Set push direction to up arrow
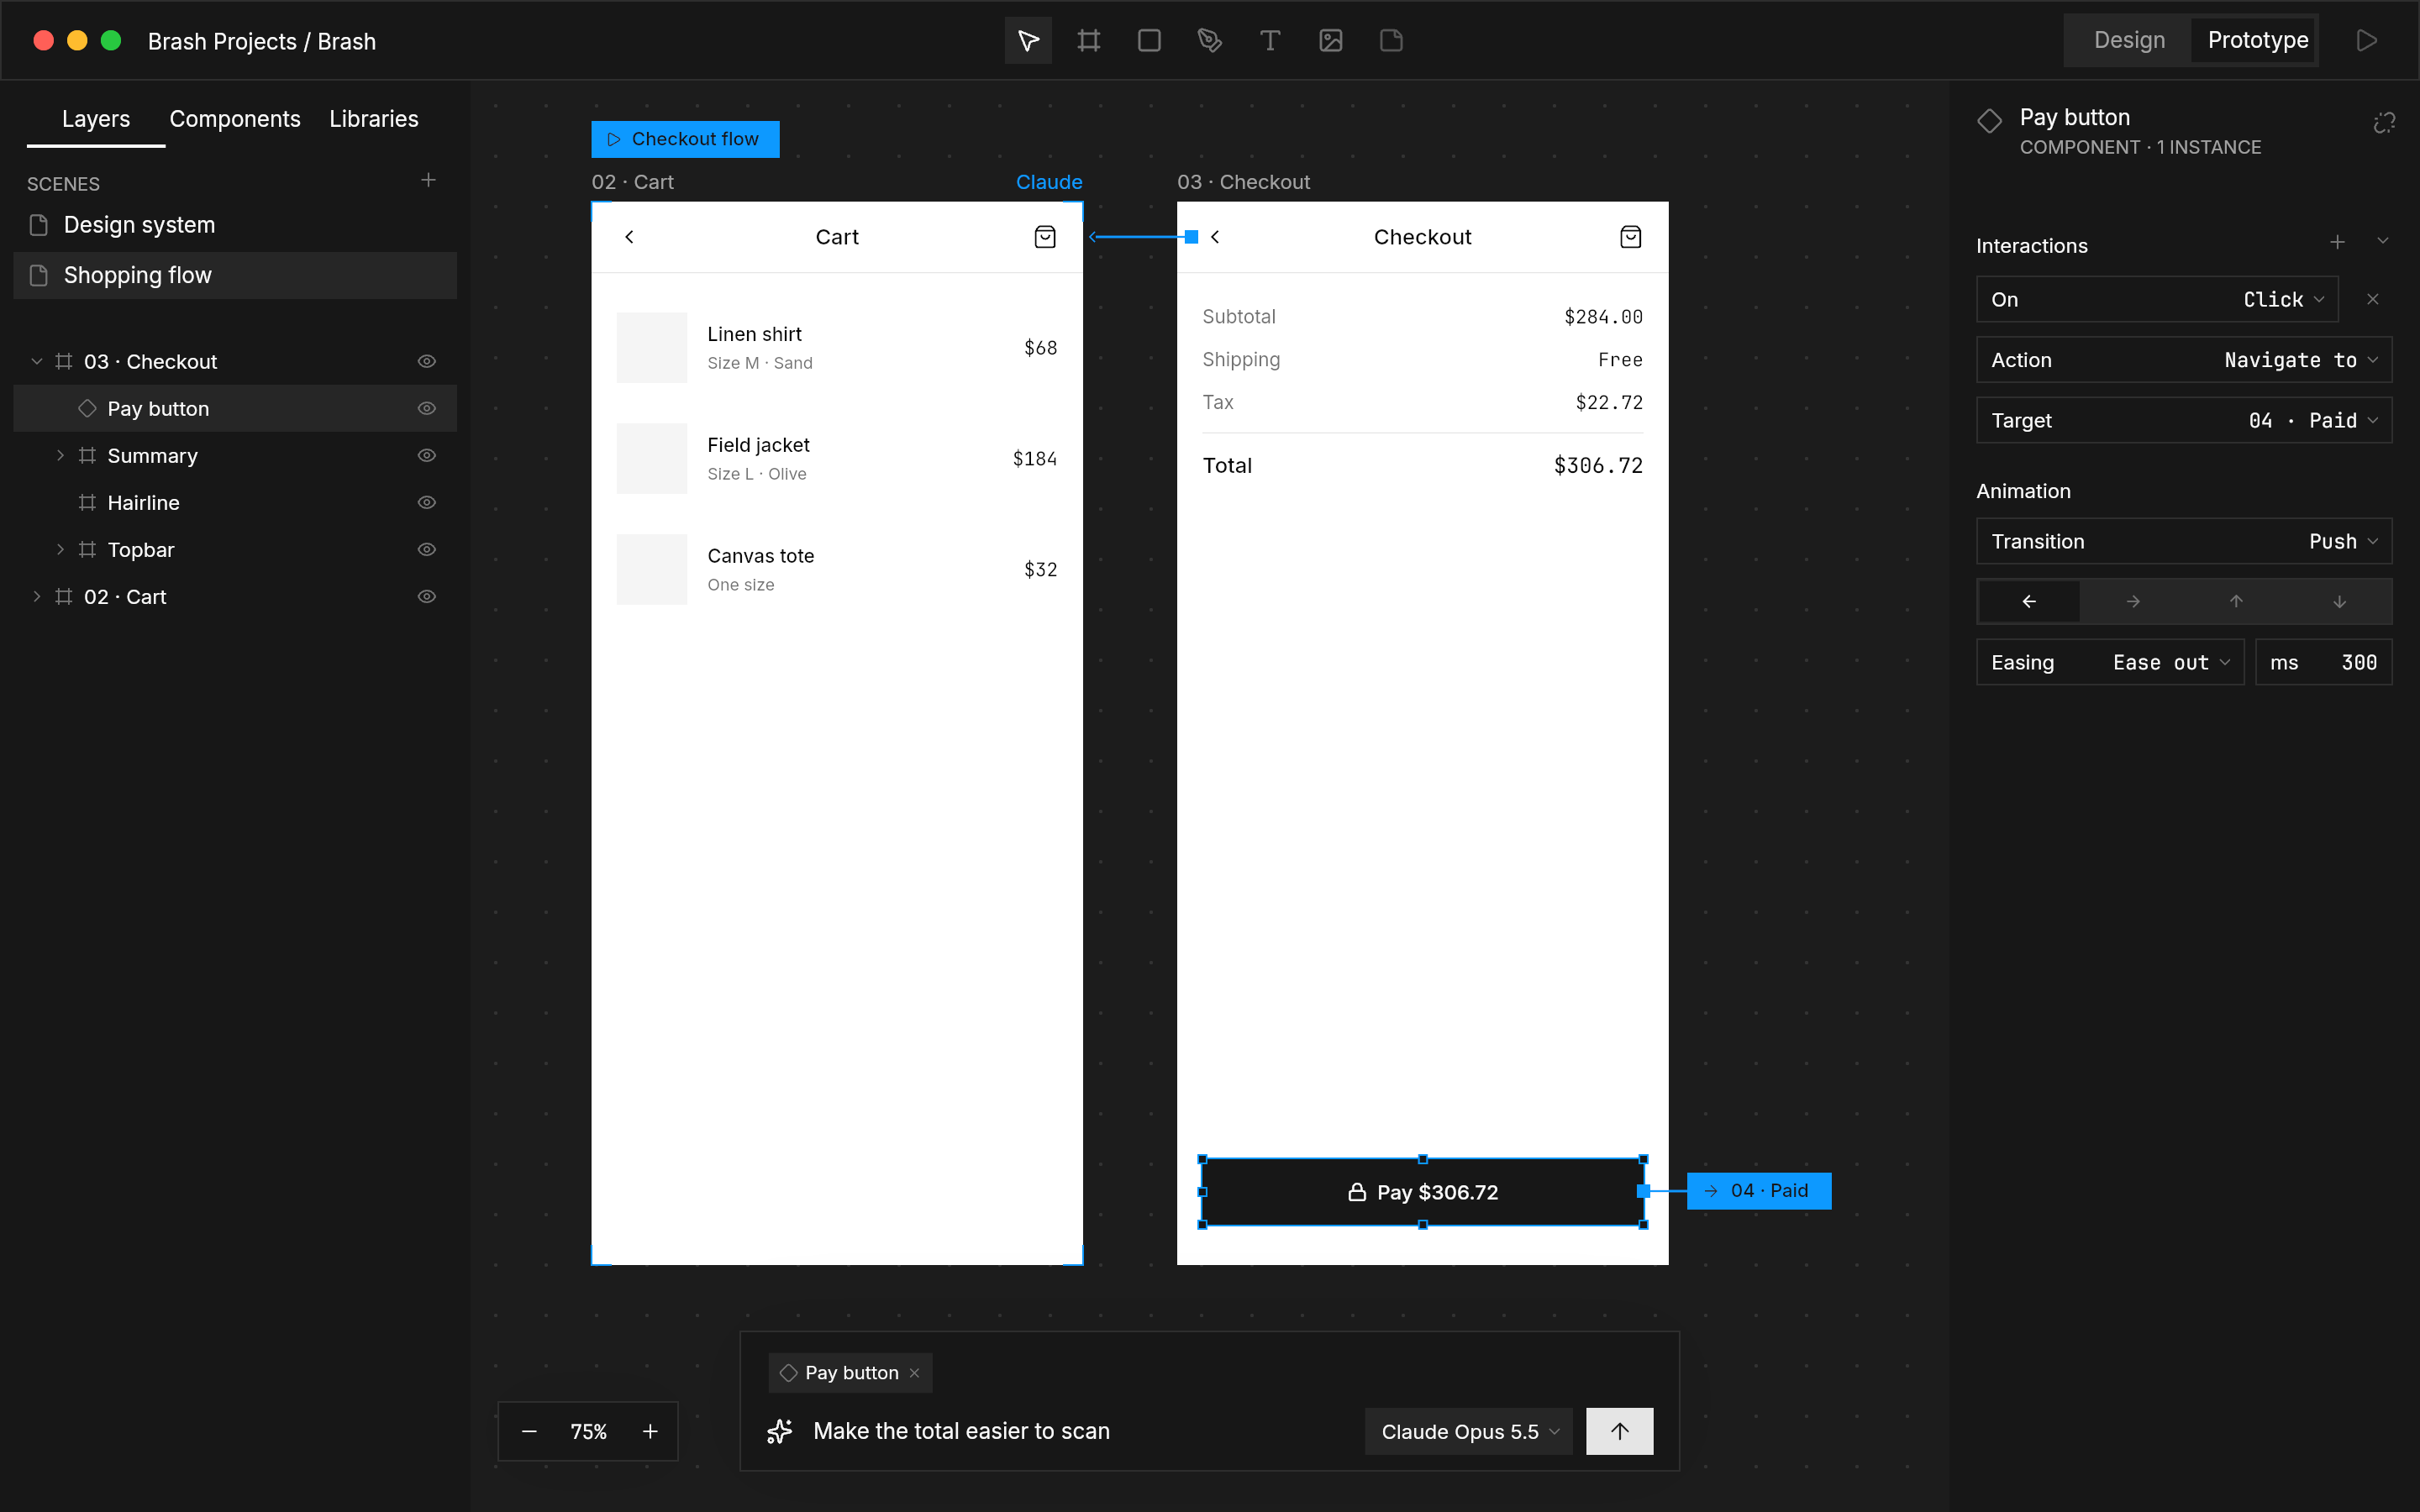This screenshot has height=1512, width=2420. (x=2236, y=601)
